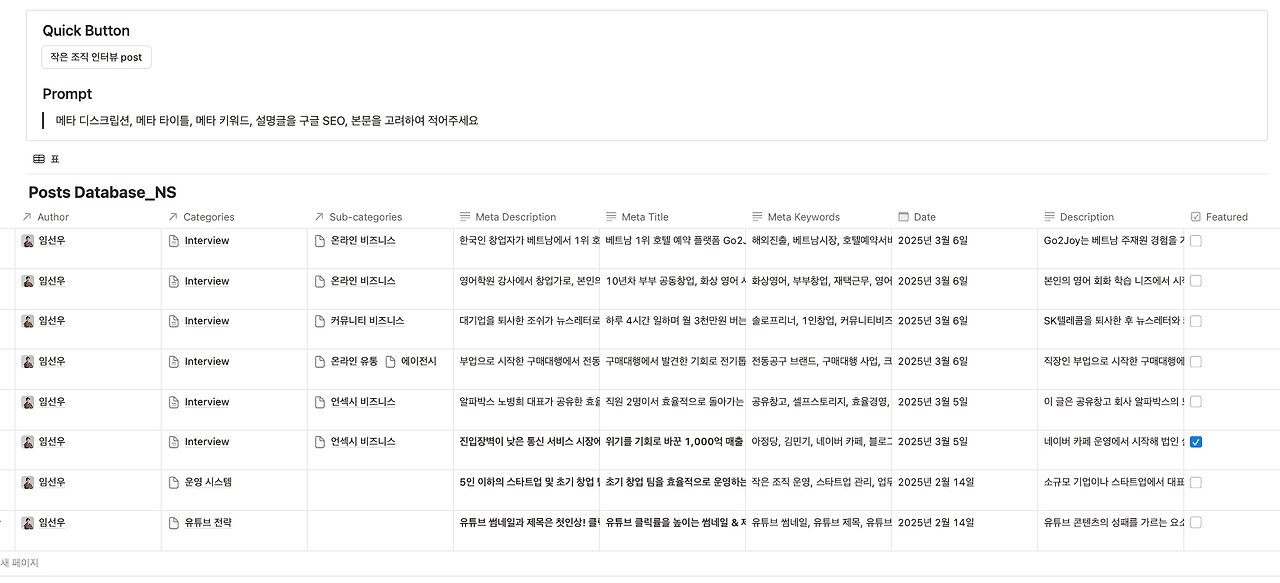Click the arrow icon on the Sub-categories header
Image resolution: width=1280 pixels, height=583 pixels.
click(320, 216)
